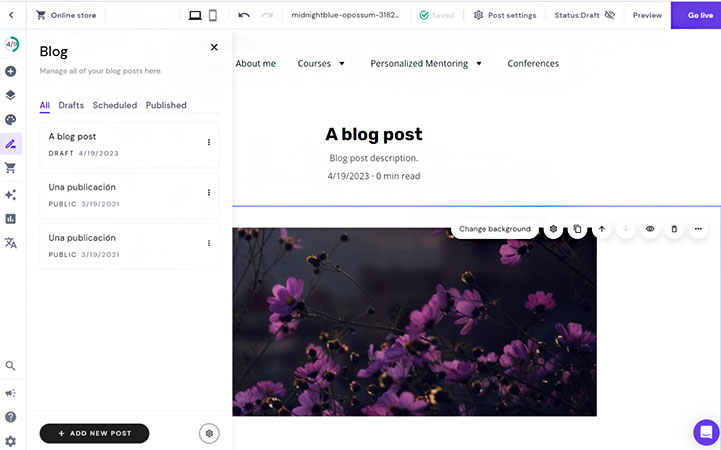Click the Saved status checkmark icon
721x450 pixels.
tap(424, 15)
